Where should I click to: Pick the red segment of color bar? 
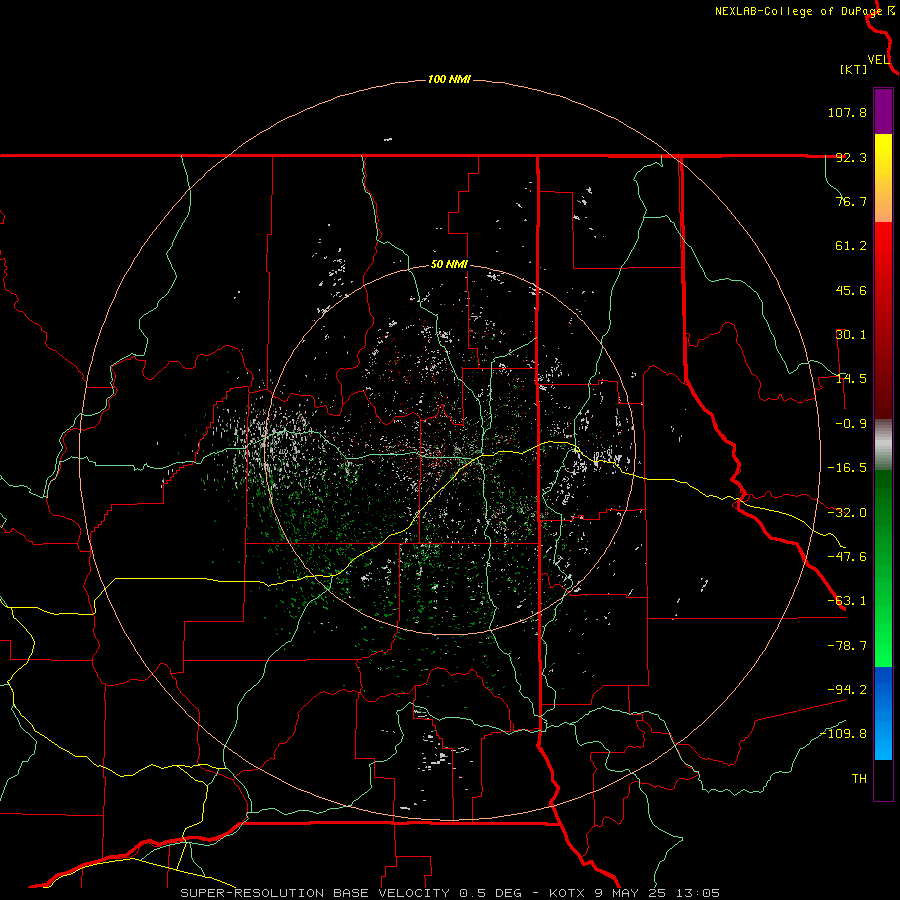[x=883, y=320]
